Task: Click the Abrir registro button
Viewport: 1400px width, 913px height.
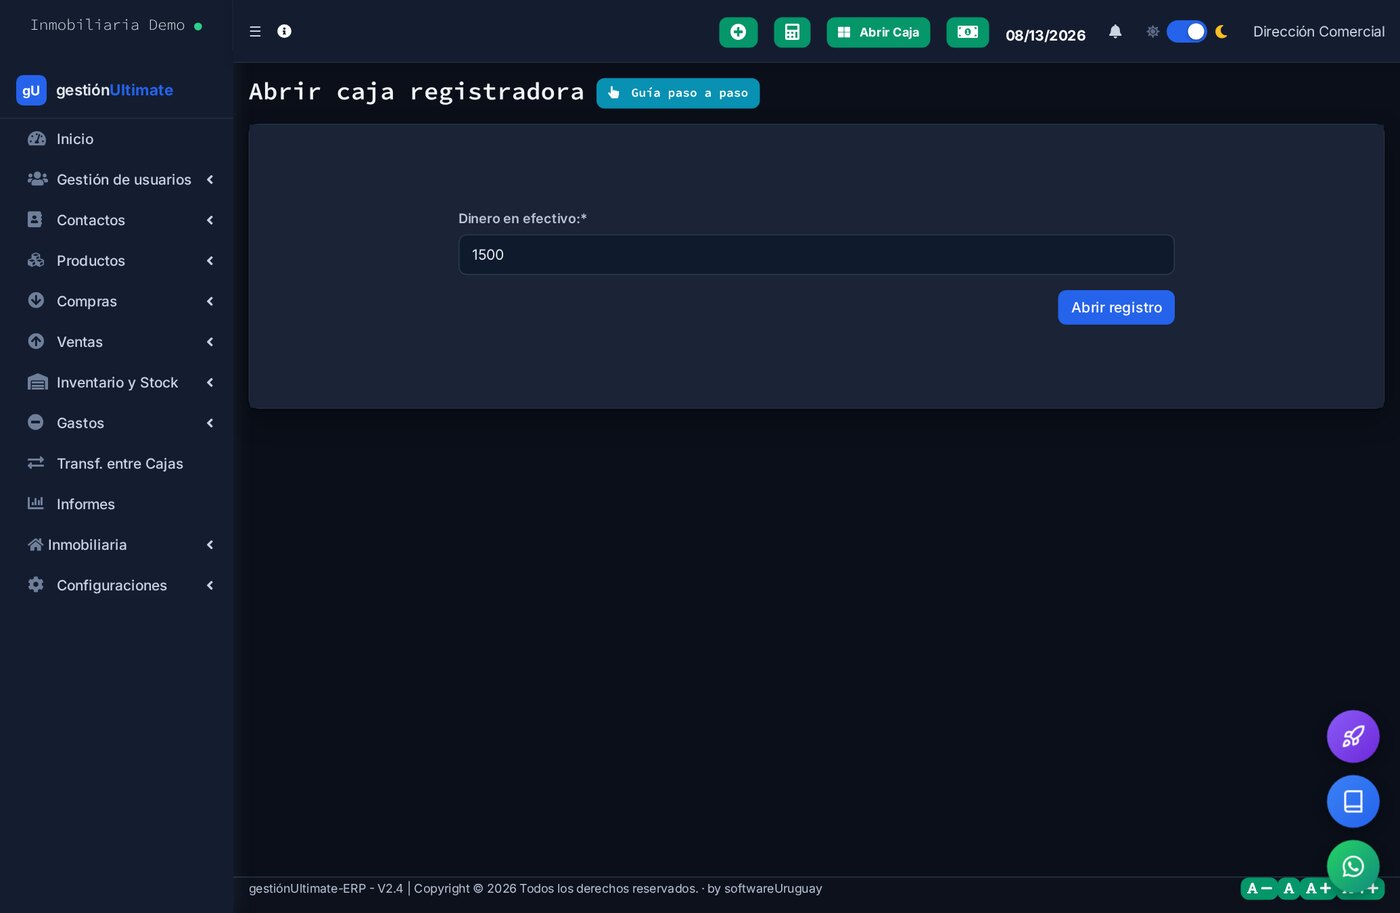Action: point(1116,307)
